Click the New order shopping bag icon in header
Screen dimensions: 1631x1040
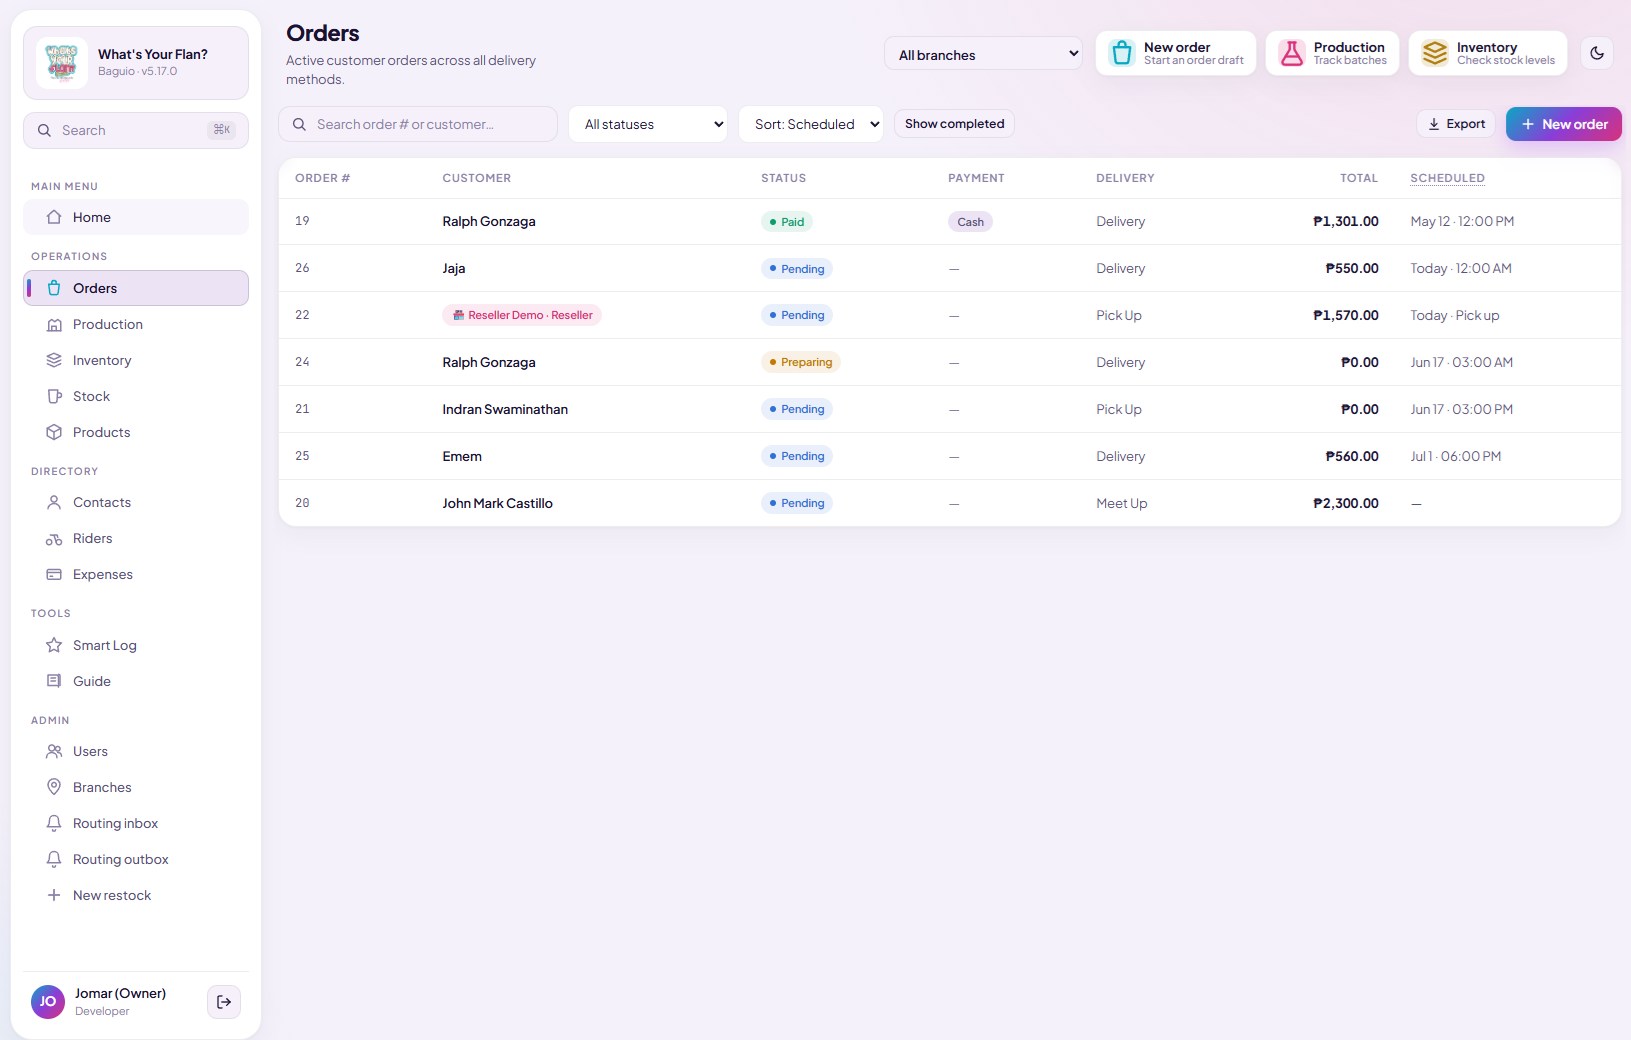pyautogui.click(x=1122, y=53)
